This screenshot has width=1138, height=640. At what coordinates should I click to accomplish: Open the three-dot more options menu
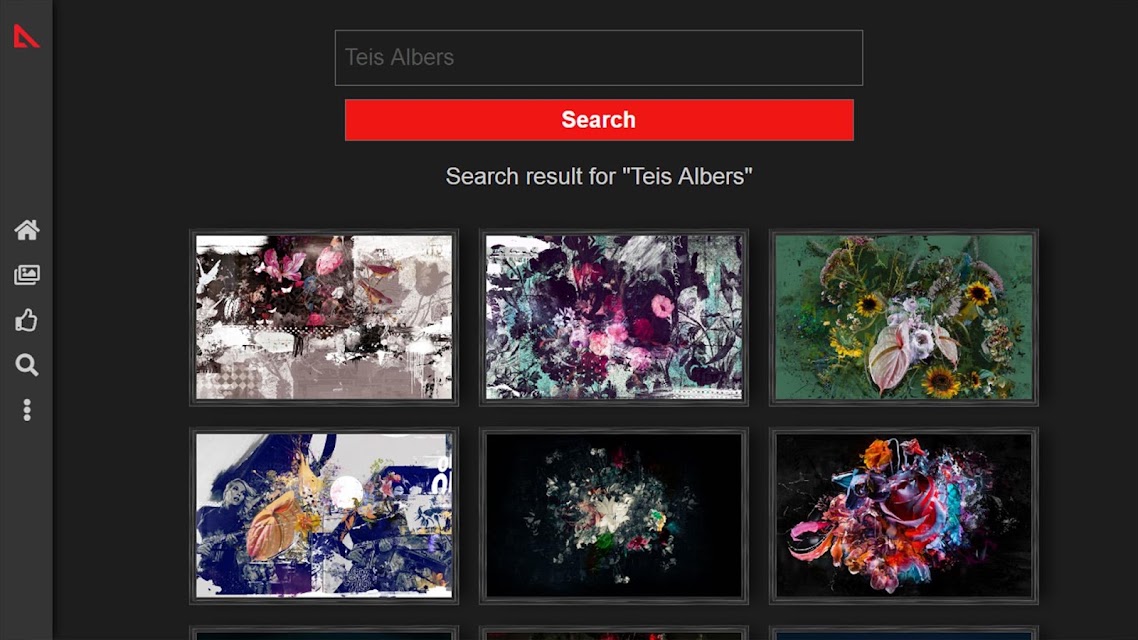pyautogui.click(x=27, y=410)
